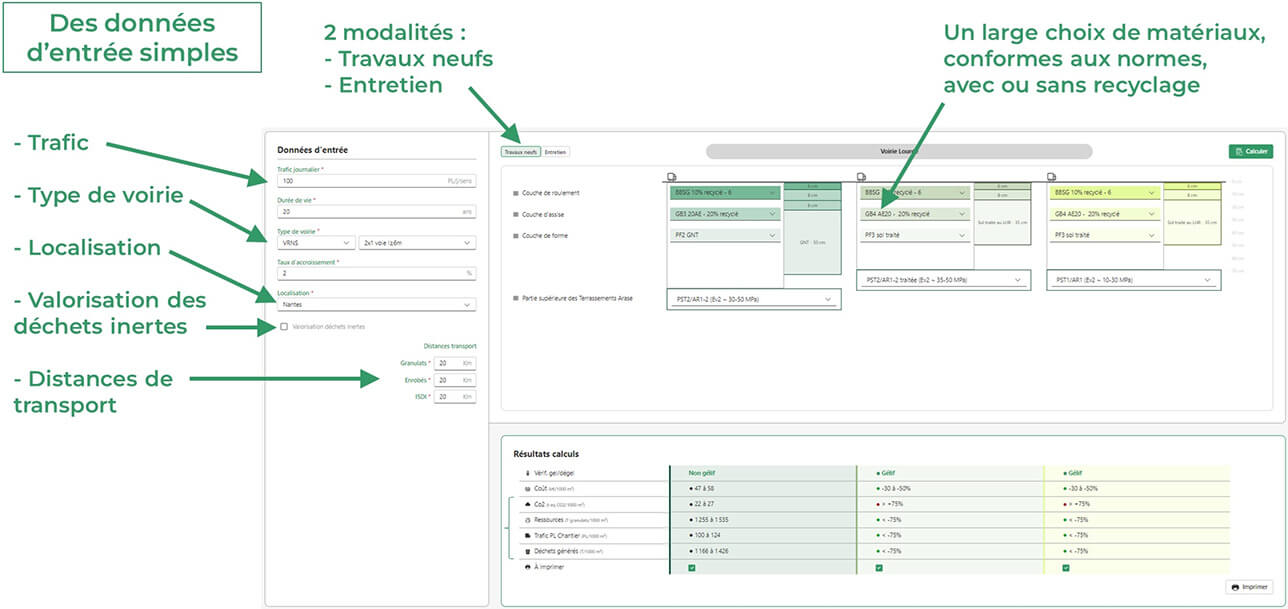Viewport: 1288px width, 609px height.
Task: Click the ISDI distance input field
Action: [x=455, y=397]
